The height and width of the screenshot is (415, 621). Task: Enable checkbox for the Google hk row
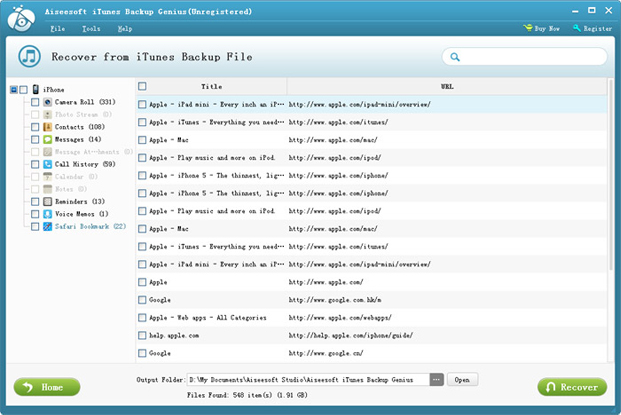(x=142, y=300)
